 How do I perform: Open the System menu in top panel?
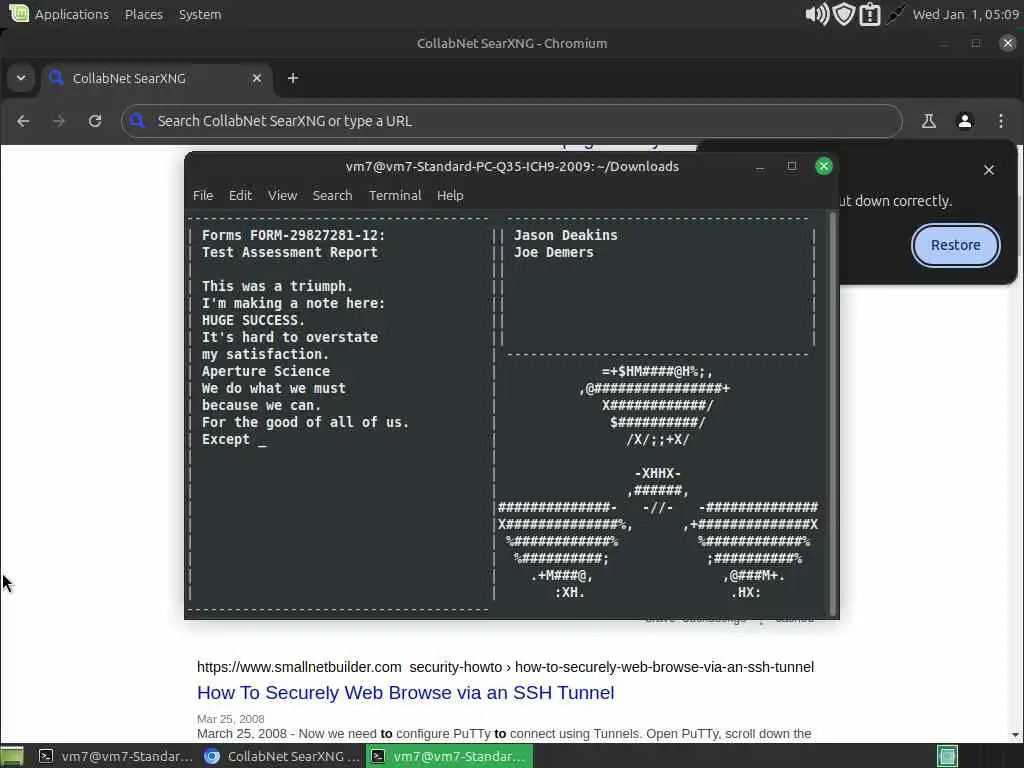pyautogui.click(x=200, y=14)
